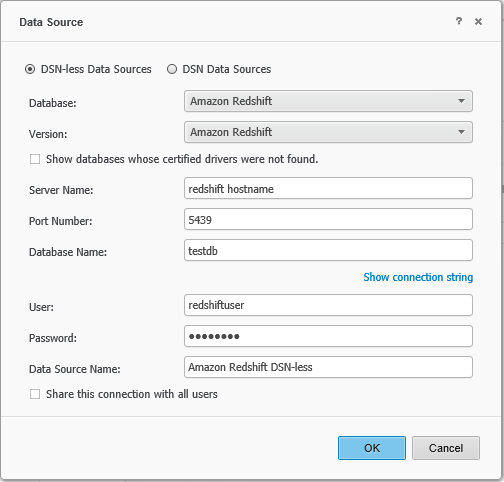Click the Database: label

coord(53,103)
